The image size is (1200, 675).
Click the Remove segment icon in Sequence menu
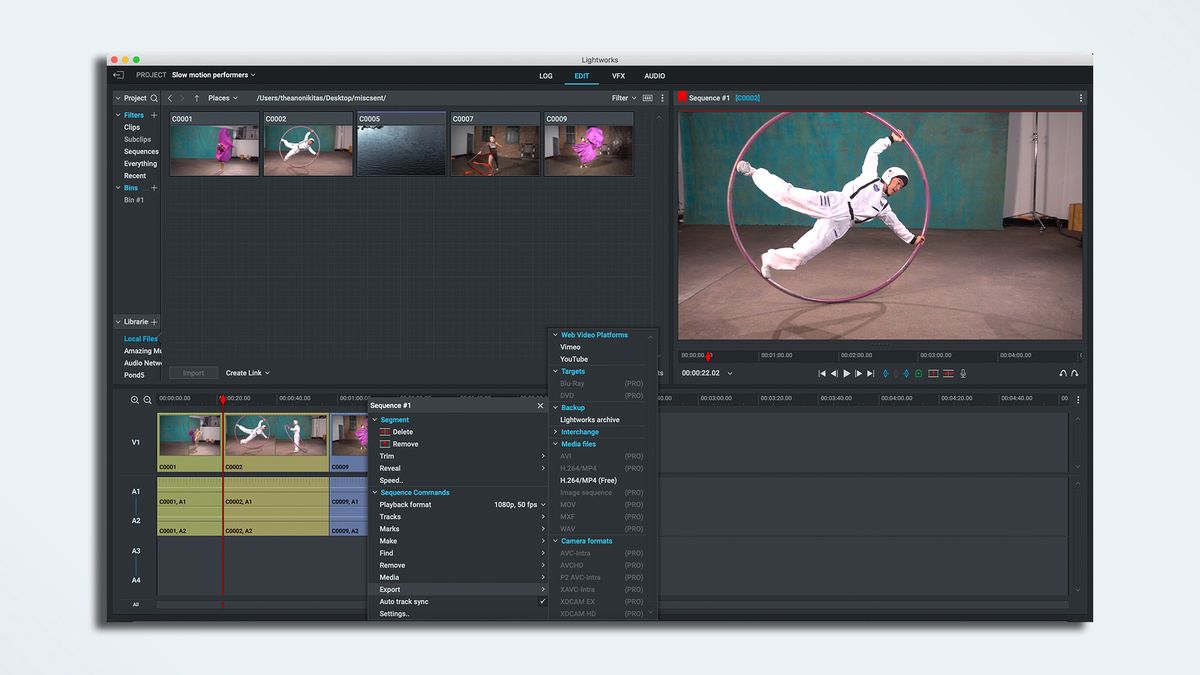point(385,444)
